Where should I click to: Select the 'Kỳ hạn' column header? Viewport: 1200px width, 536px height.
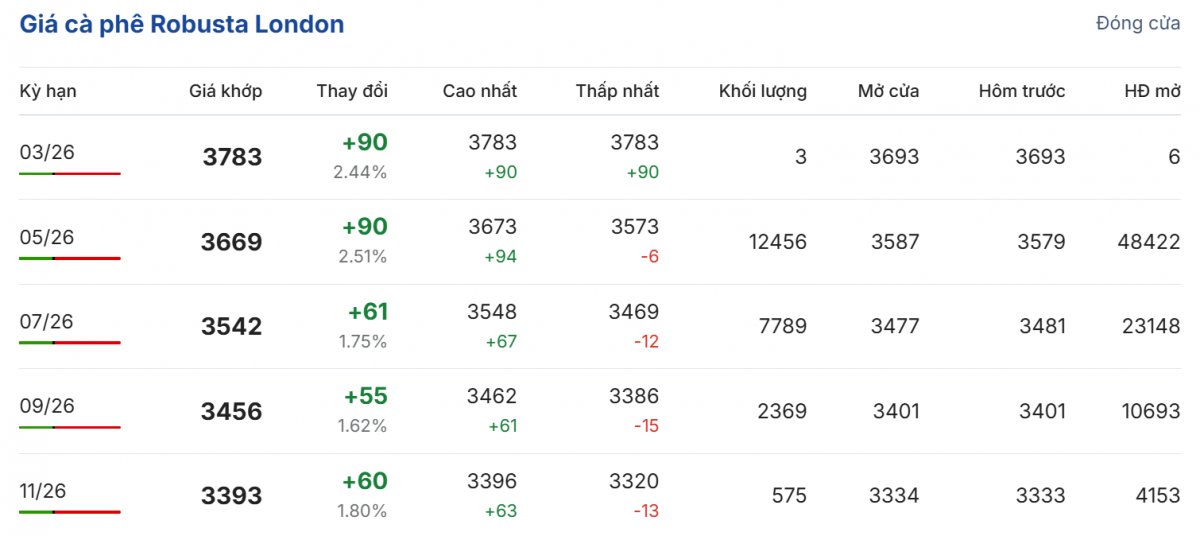click(48, 91)
